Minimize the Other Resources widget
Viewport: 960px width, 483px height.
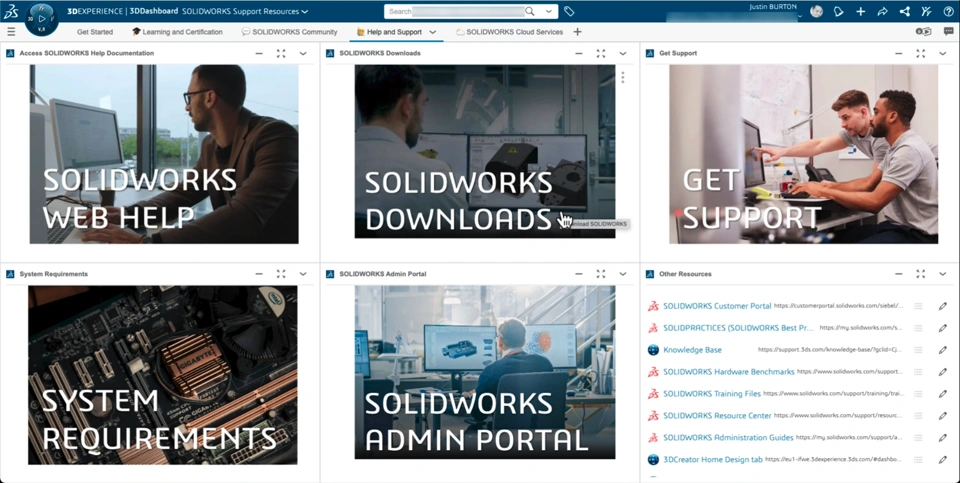point(898,274)
